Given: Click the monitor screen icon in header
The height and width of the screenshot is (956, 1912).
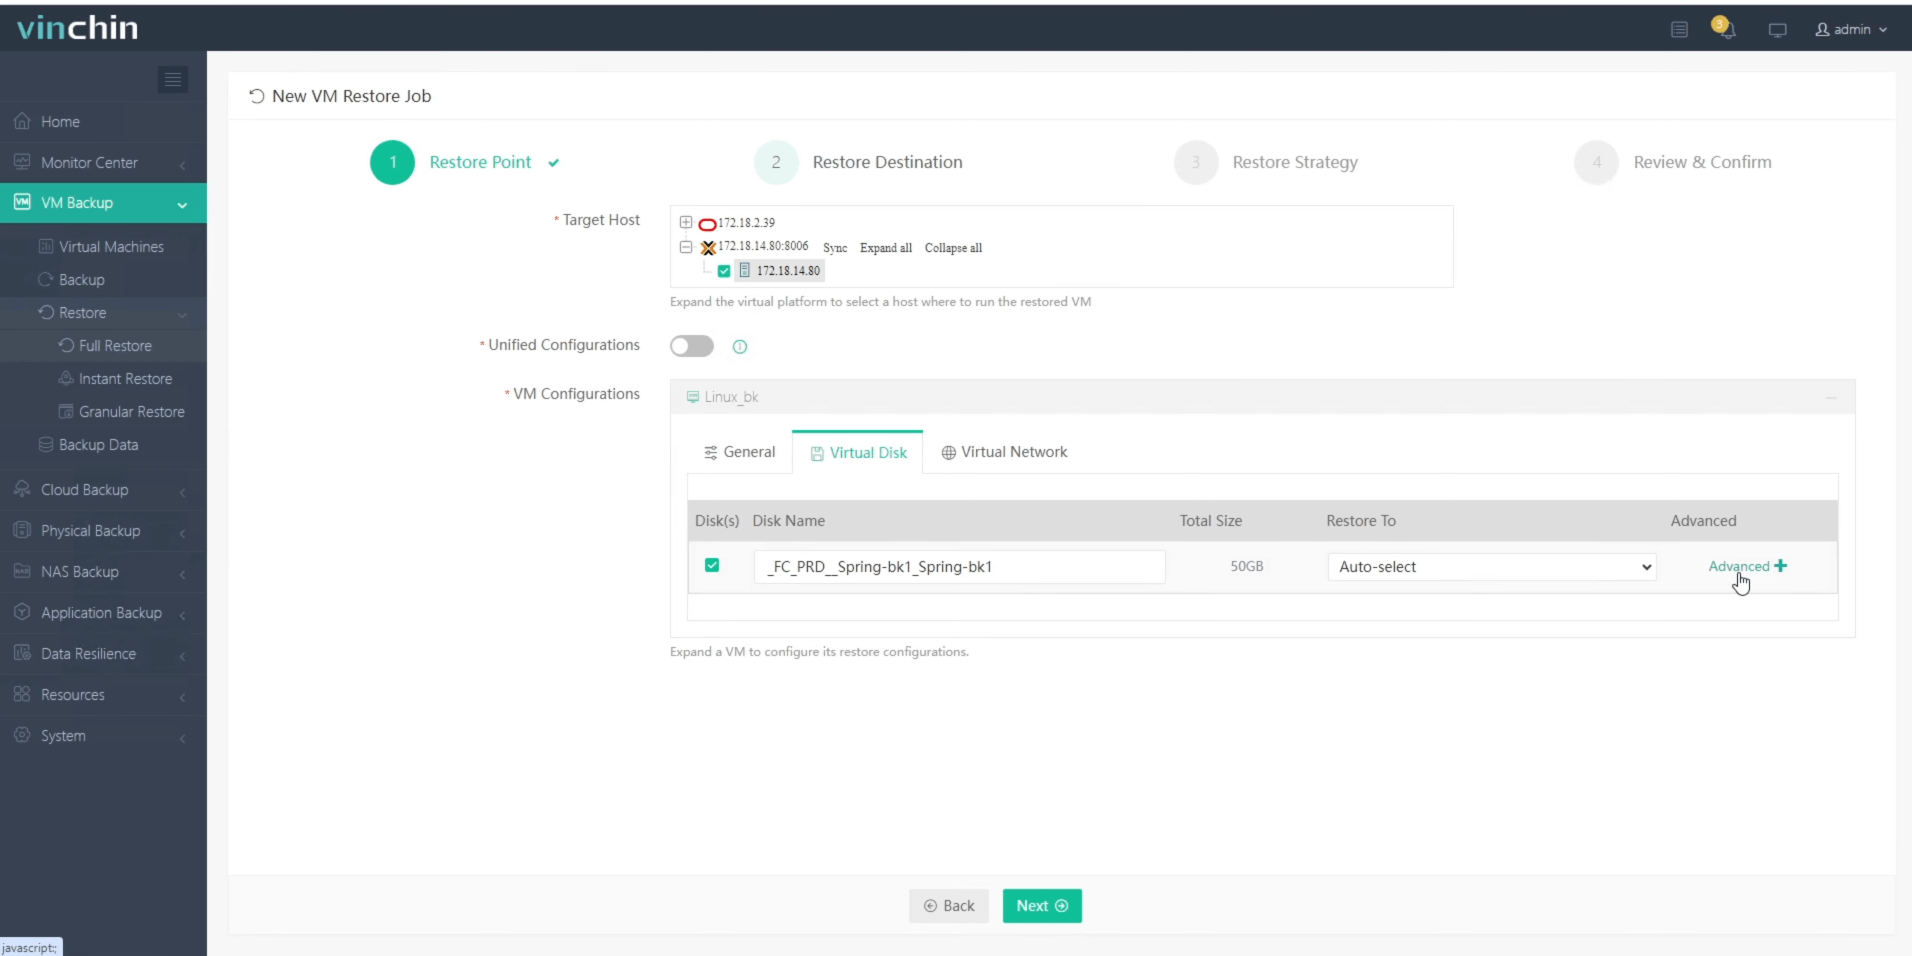Looking at the screenshot, I should 1777,30.
